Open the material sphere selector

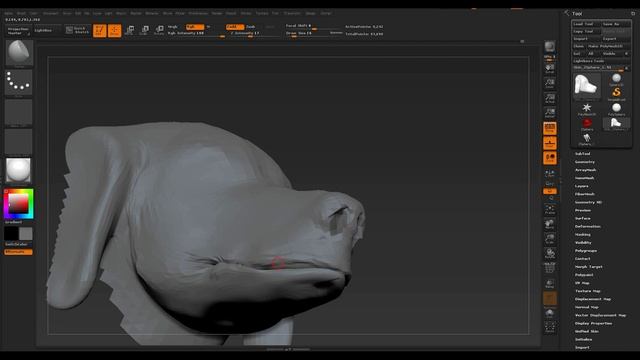click(18, 170)
